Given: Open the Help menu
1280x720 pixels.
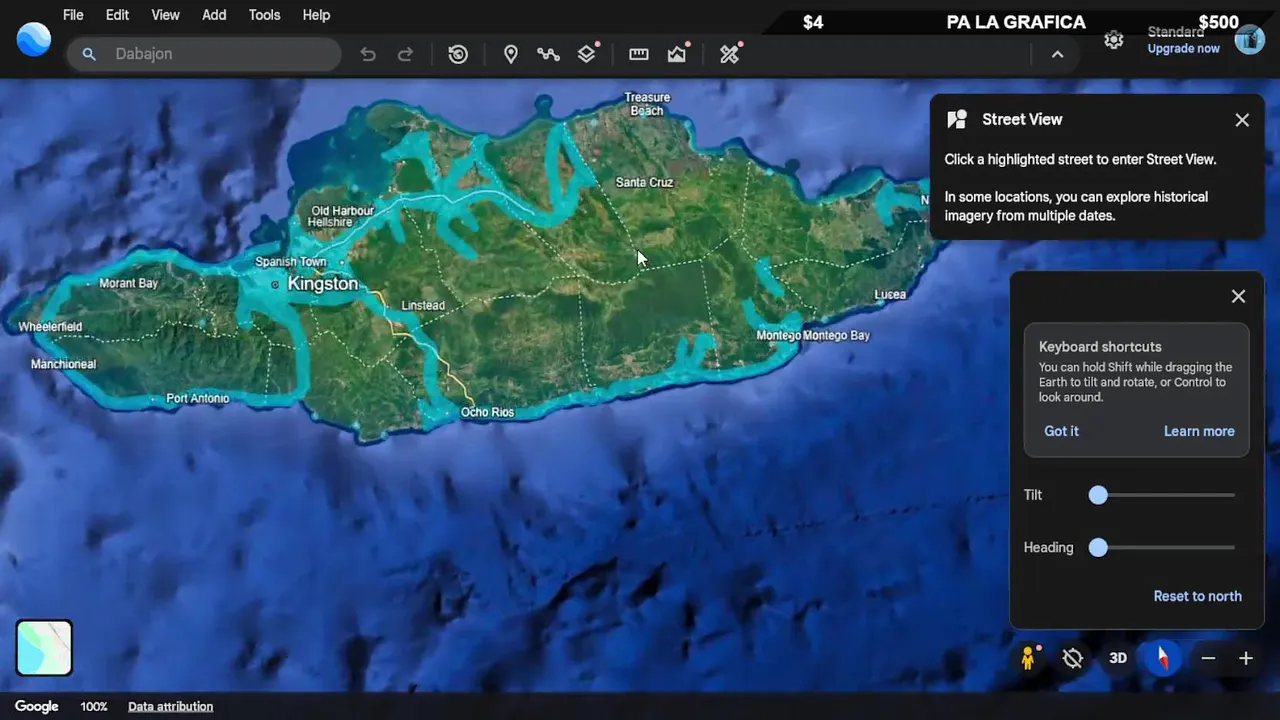Looking at the screenshot, I should [x=316, y=15].
